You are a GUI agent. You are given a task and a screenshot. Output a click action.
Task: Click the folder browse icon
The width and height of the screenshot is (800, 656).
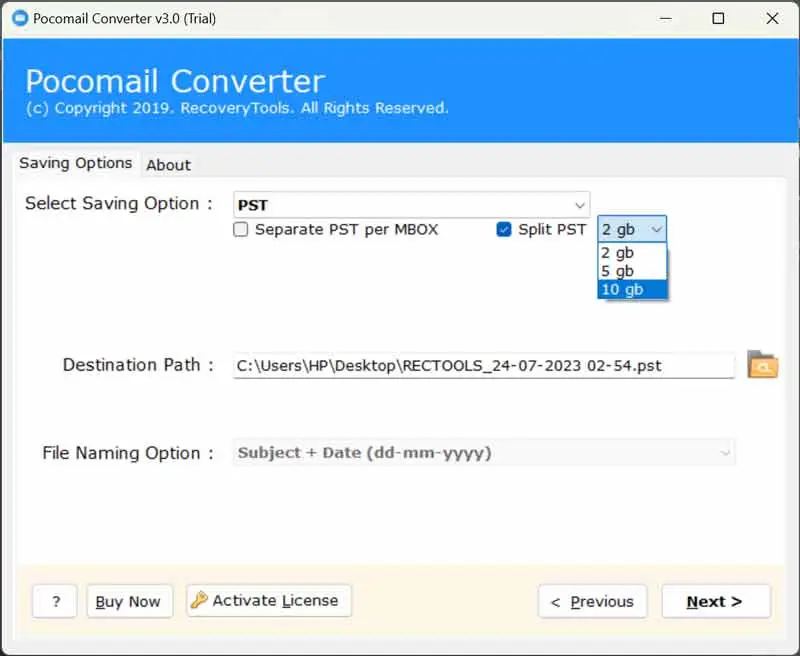762,365
